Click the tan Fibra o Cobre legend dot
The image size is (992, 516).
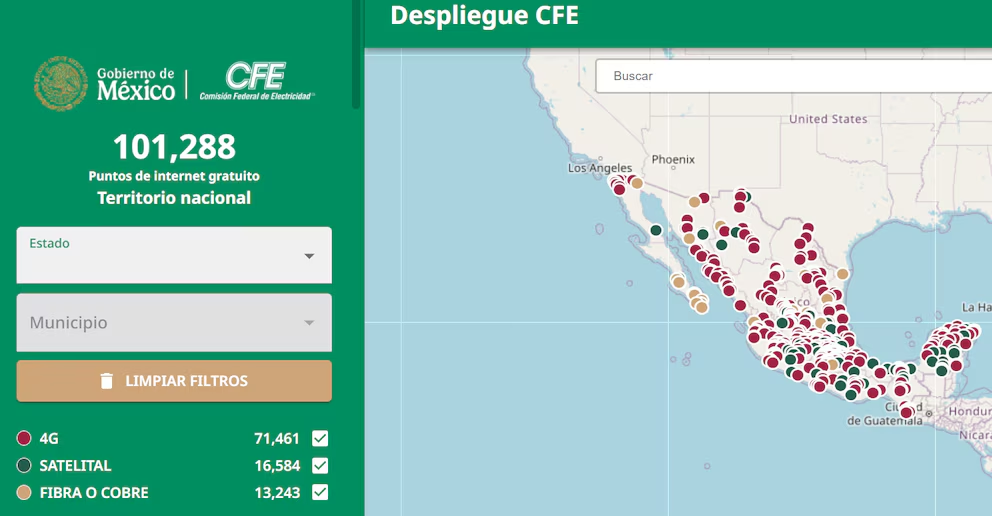(x=24, y=493)
